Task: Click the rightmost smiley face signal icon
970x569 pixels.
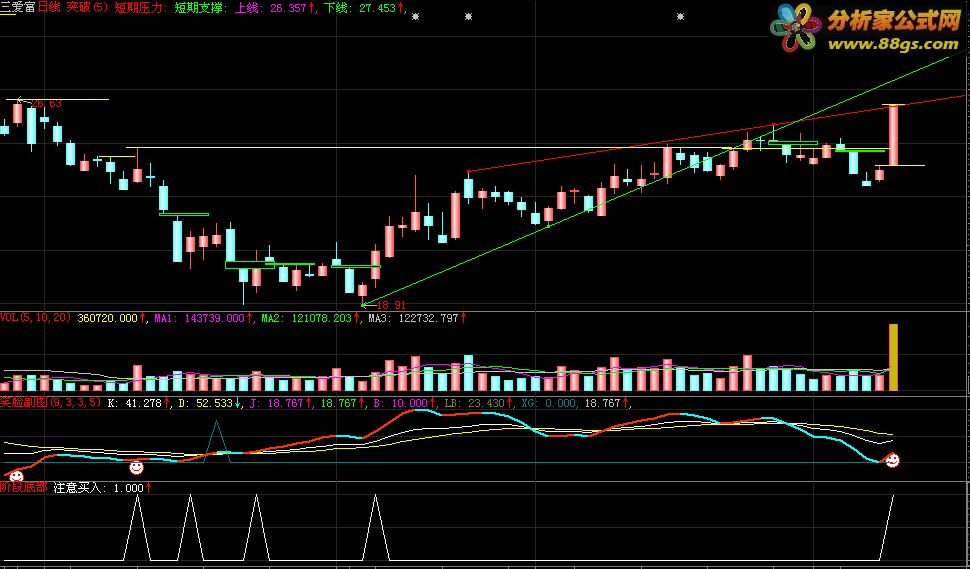Action: coord(891,460)
